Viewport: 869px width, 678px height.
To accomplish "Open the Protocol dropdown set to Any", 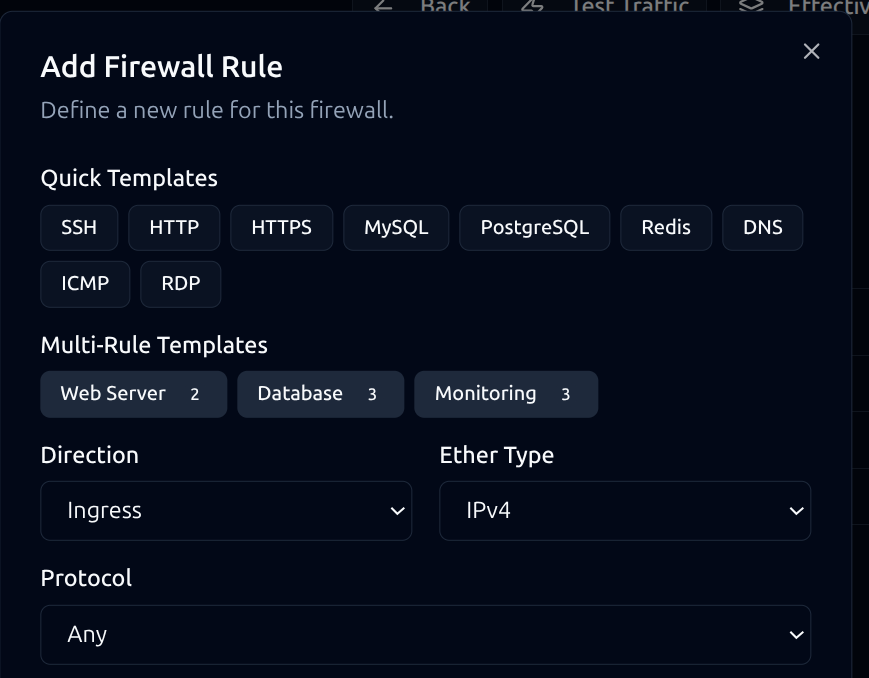I will [x=426, y=634].
